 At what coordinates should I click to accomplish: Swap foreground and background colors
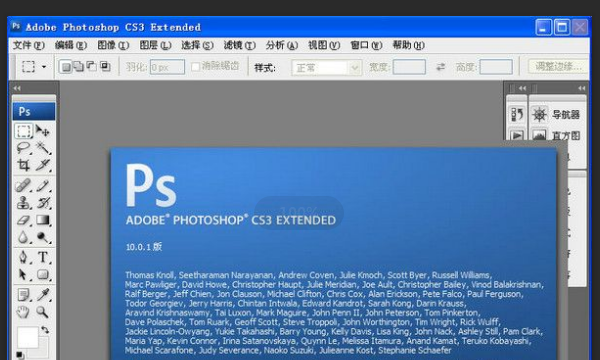pos(45,329)
